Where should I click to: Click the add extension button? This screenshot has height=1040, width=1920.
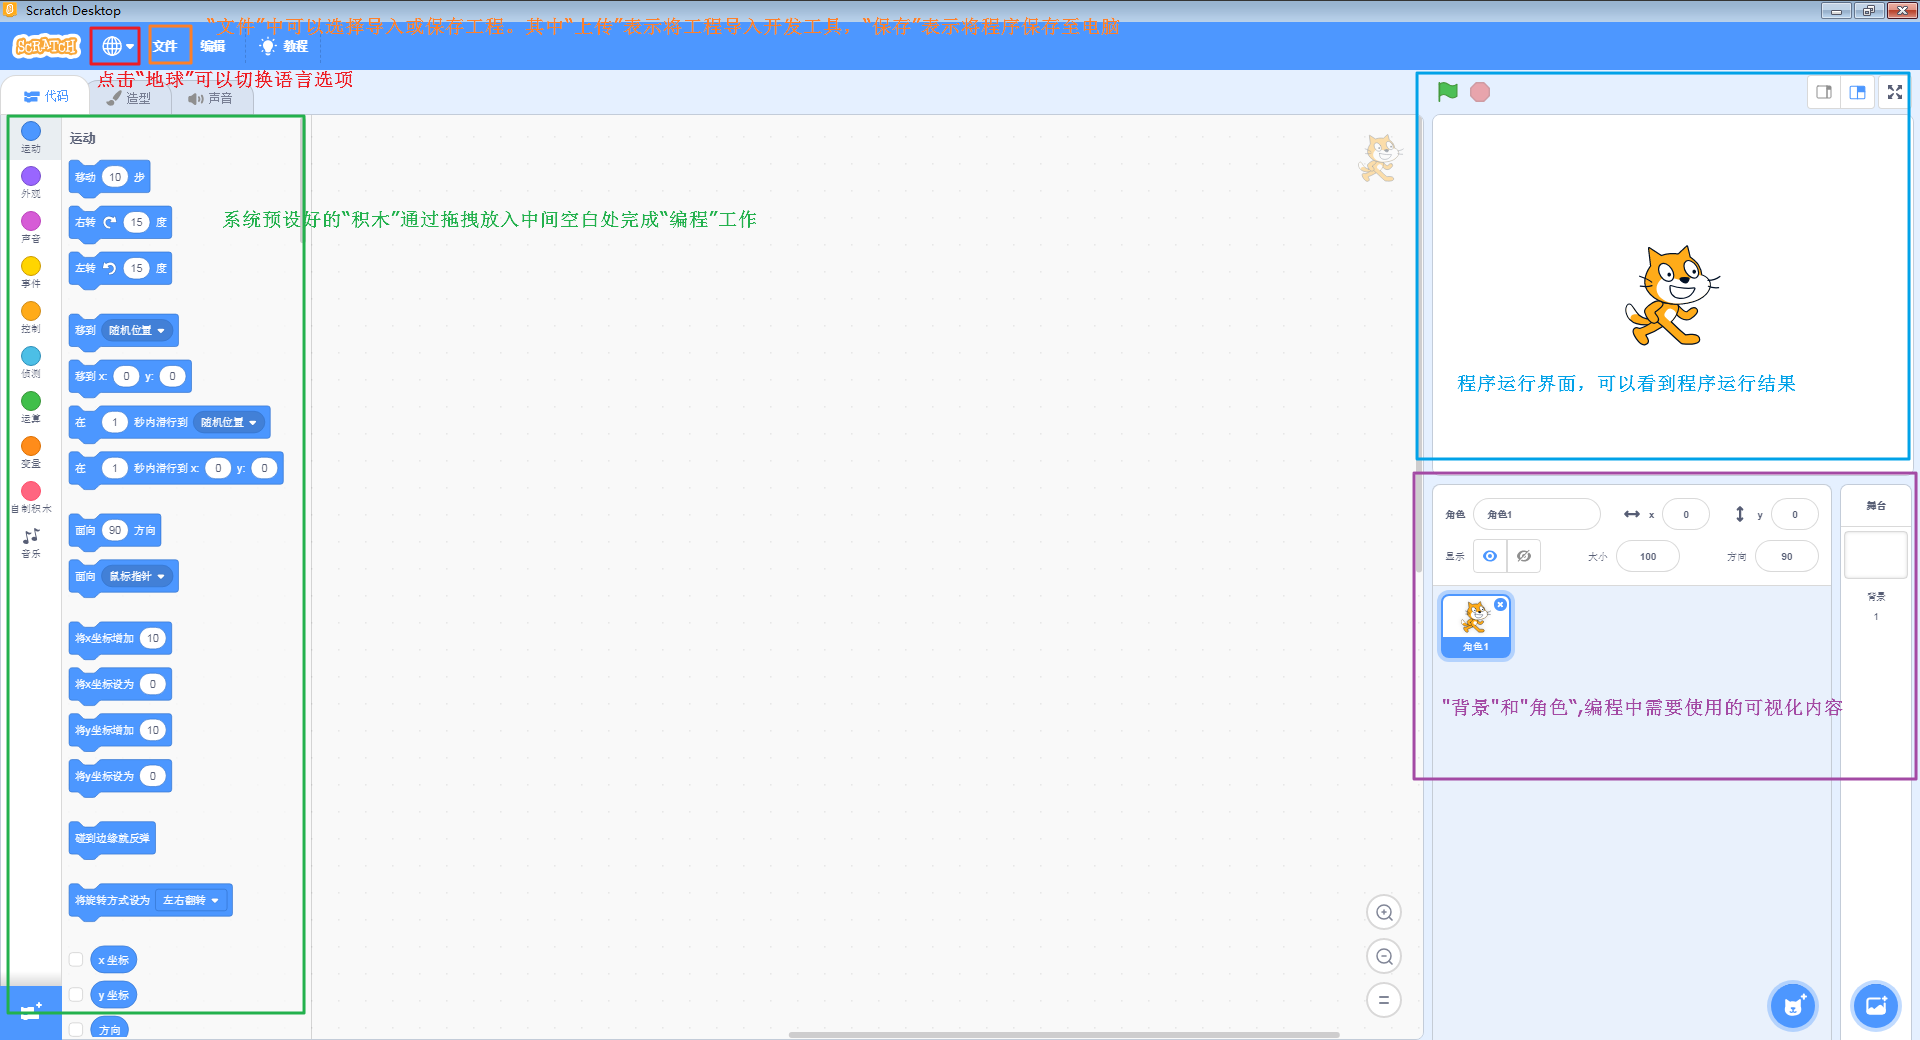point(31,1012)
